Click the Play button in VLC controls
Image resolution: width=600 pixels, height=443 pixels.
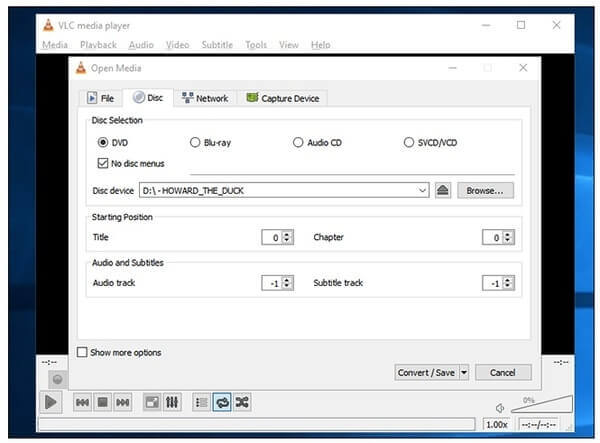51,402
